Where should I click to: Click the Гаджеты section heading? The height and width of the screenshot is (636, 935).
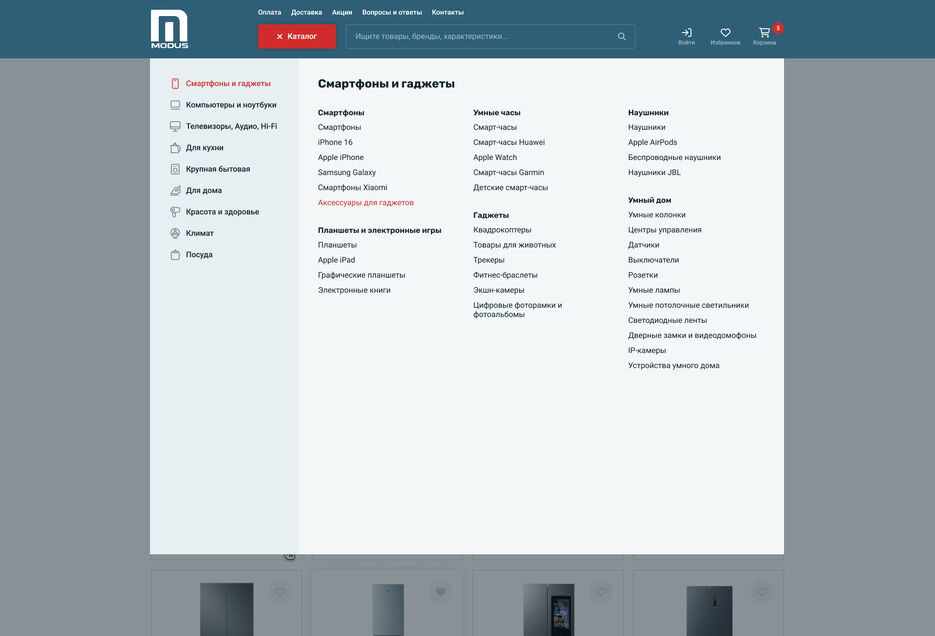tap(491, 215)
